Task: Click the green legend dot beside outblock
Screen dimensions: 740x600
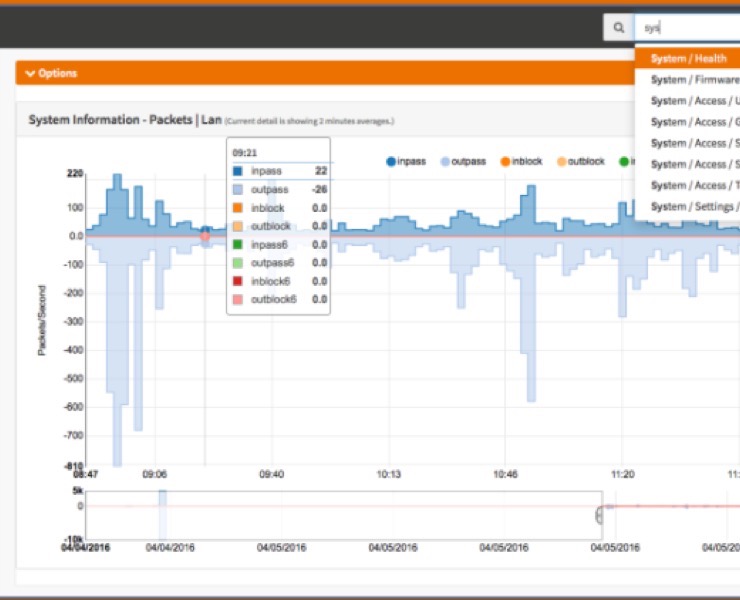Action: [x=624, y=162]
